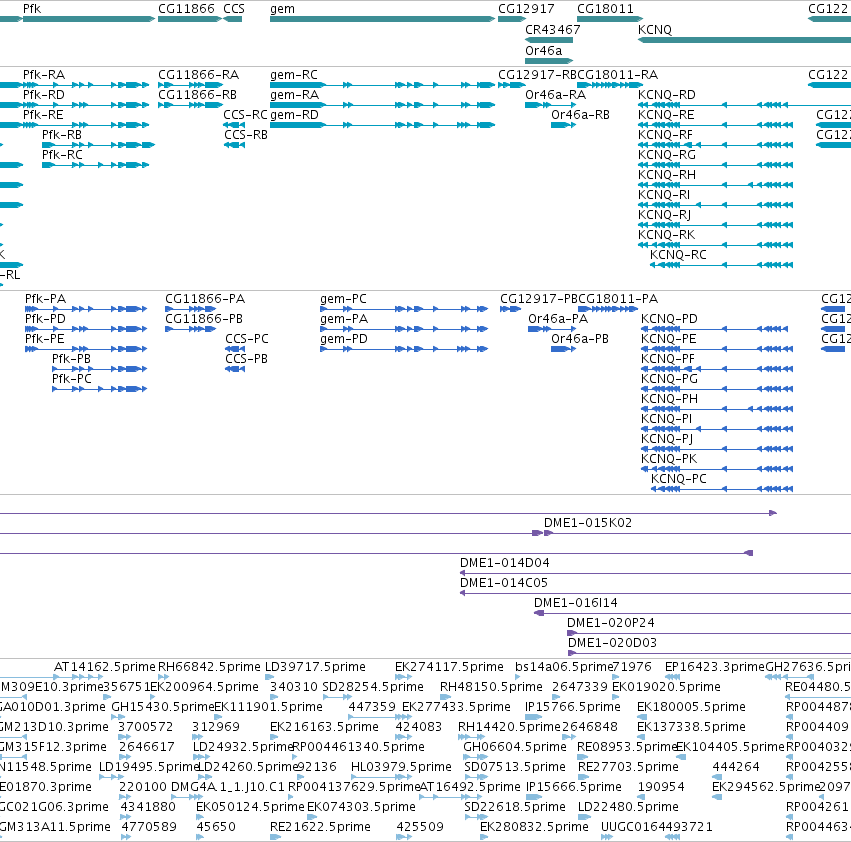Open BAC clone DME1-020D03
The width and height of the screenshot is (851, 842).
pyautogui.click(x=612, y=643)
